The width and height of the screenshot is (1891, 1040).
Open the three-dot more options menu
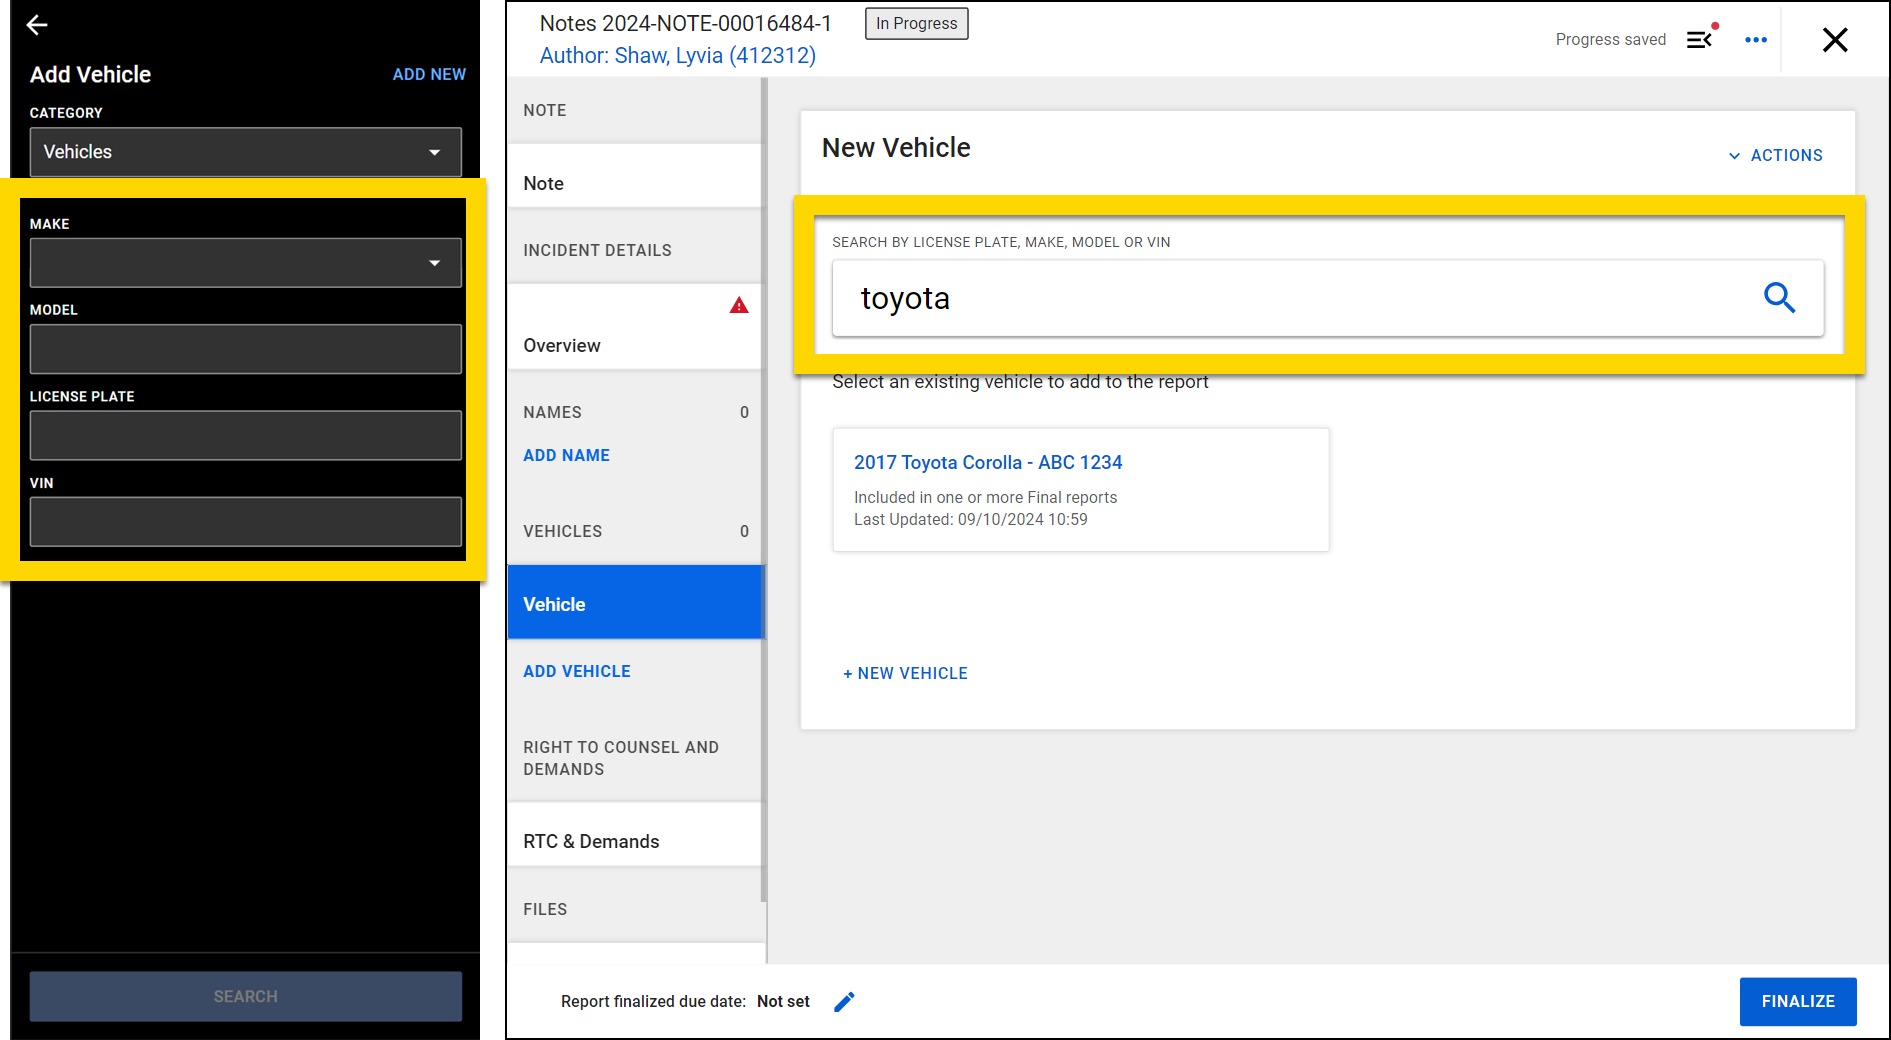[1755, 40]
